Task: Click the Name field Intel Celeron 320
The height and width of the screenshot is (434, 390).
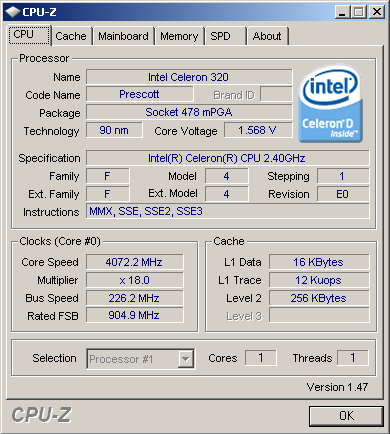Action: pos(189,77)
